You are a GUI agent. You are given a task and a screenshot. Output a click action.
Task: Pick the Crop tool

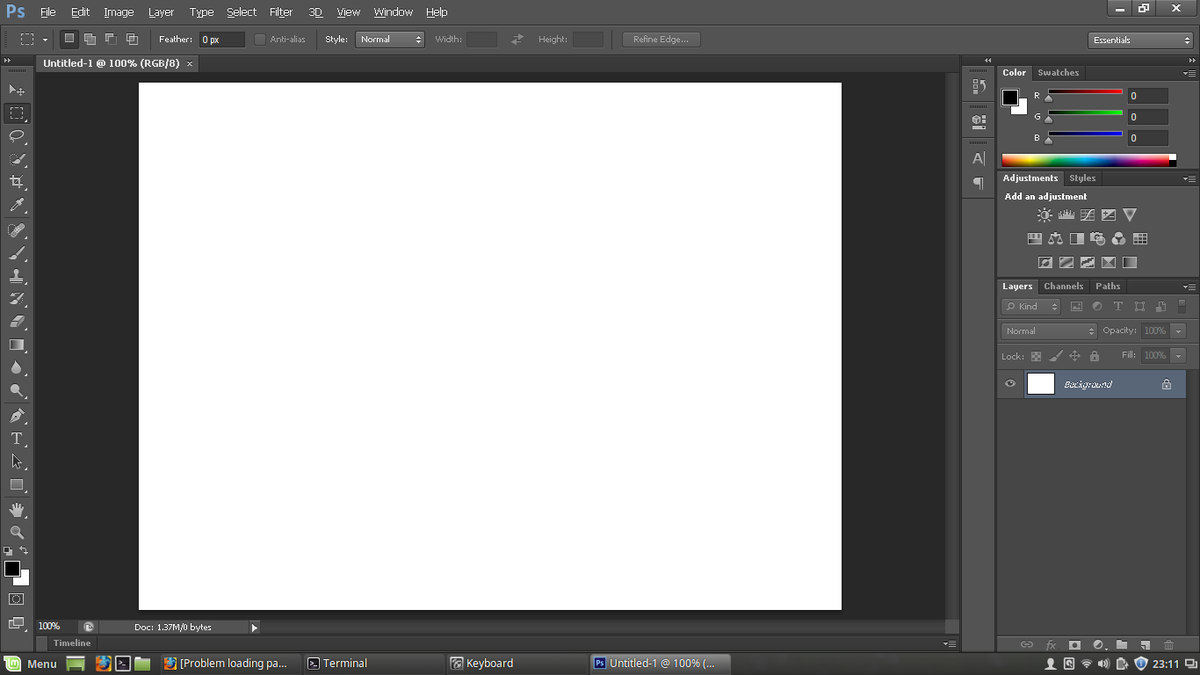click(16, 182)
